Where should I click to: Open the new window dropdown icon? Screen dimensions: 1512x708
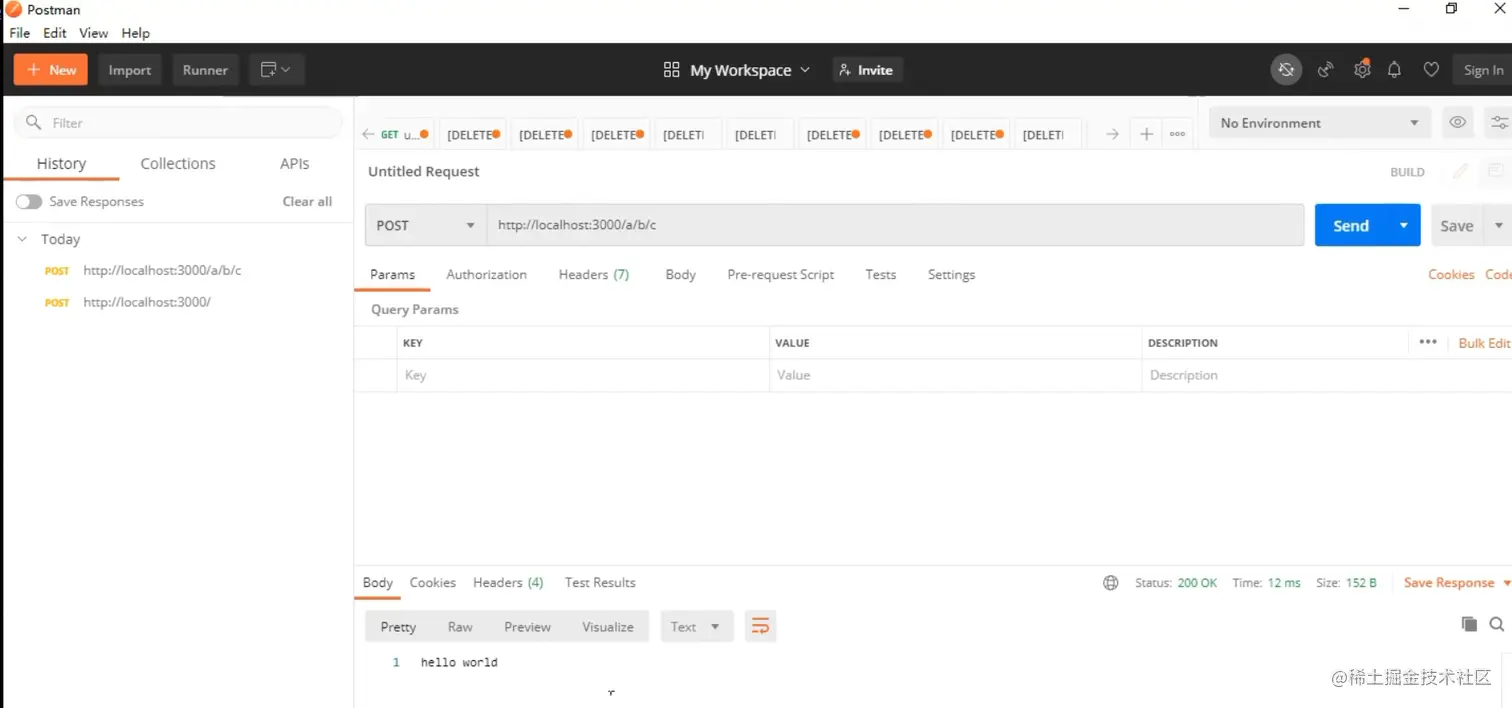[276, 70]
